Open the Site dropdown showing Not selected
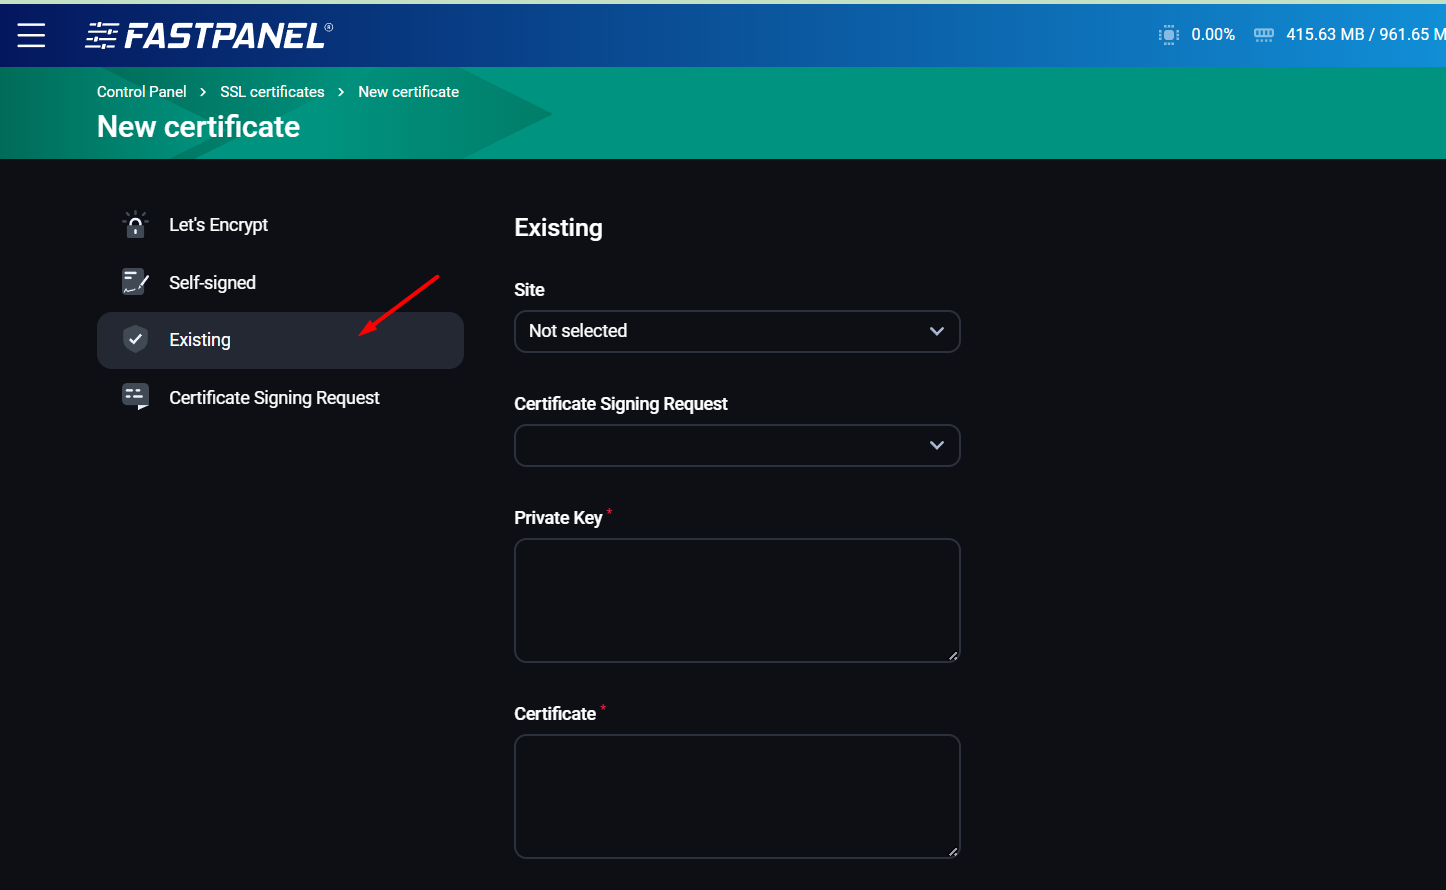Viewport: 1446px width, 890px height. click(720, 331)
